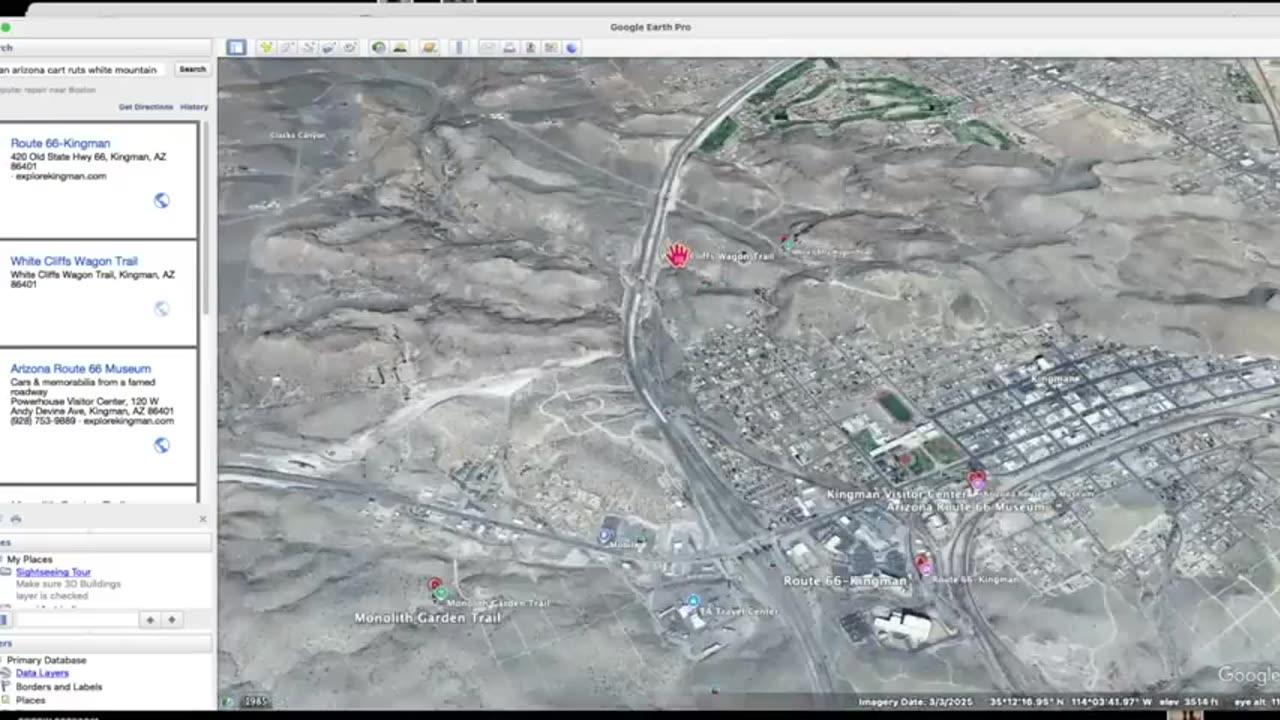Add an image overlay from the toolbar
The image size is (1280, 720).
pos(329,47)
